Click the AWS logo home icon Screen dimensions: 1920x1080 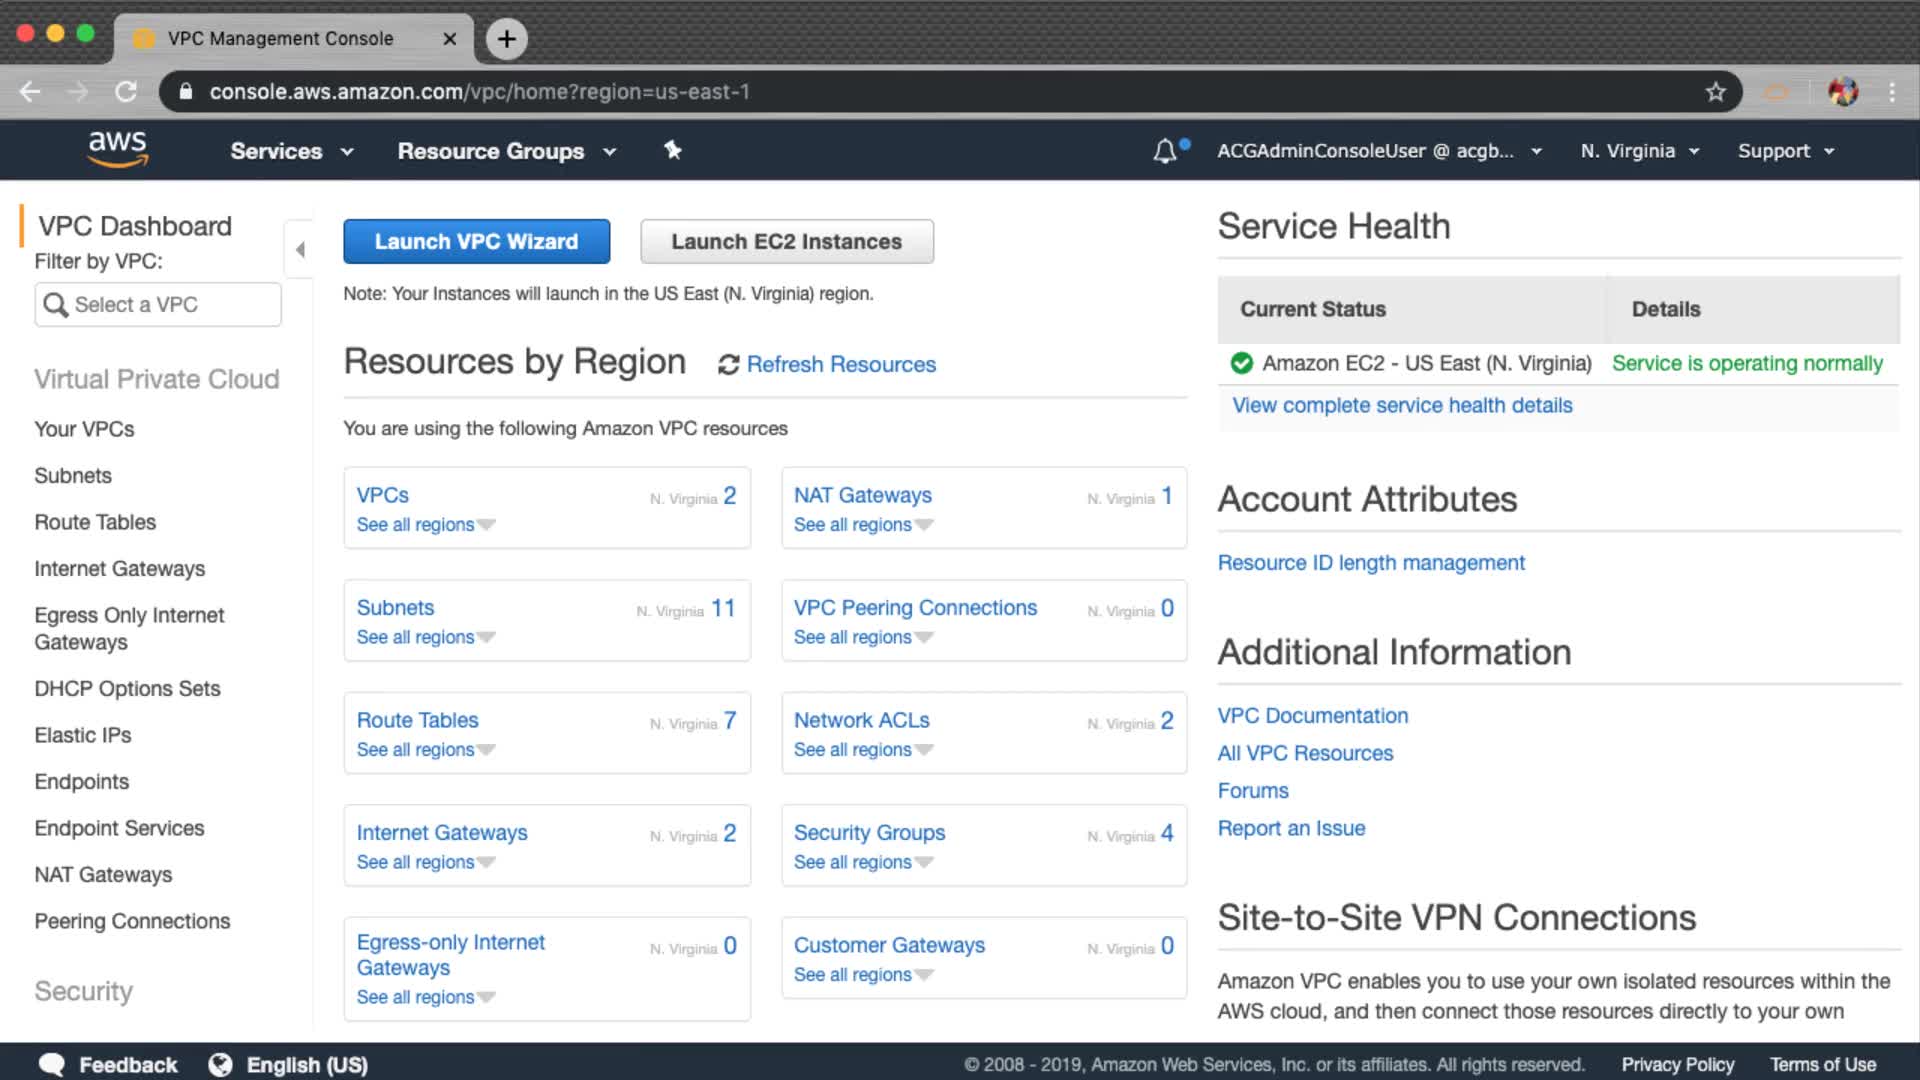tap(118, 149)
